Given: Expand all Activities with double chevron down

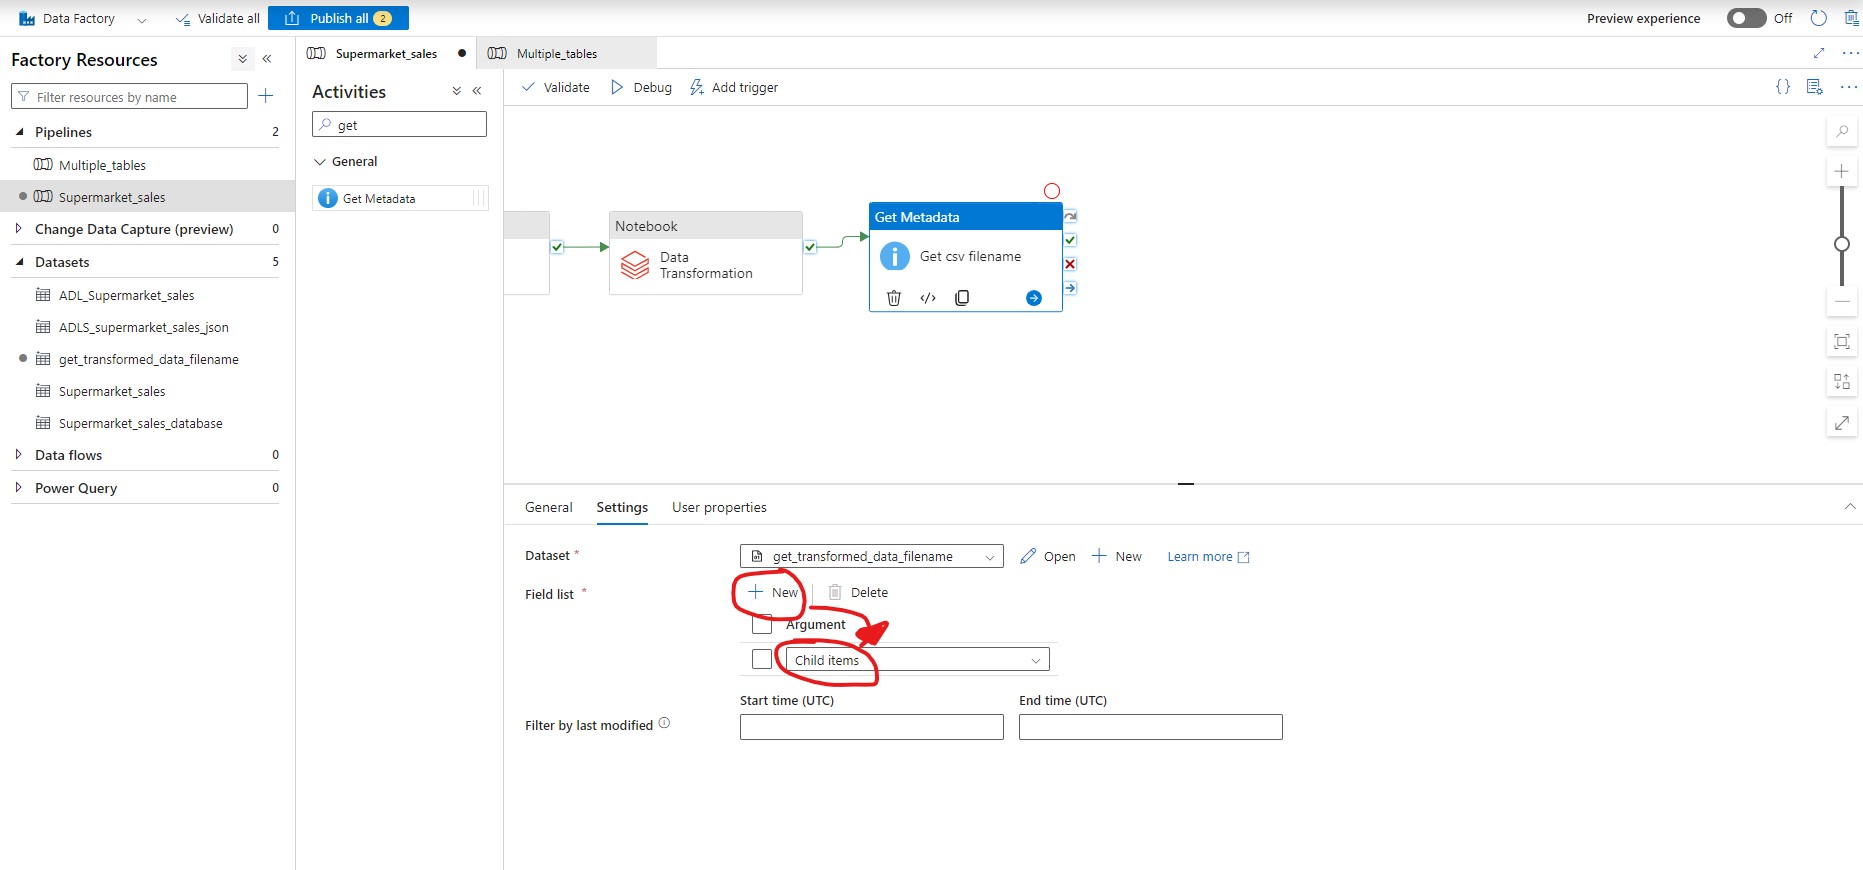Looking at the screenshot, I should 456,90.
